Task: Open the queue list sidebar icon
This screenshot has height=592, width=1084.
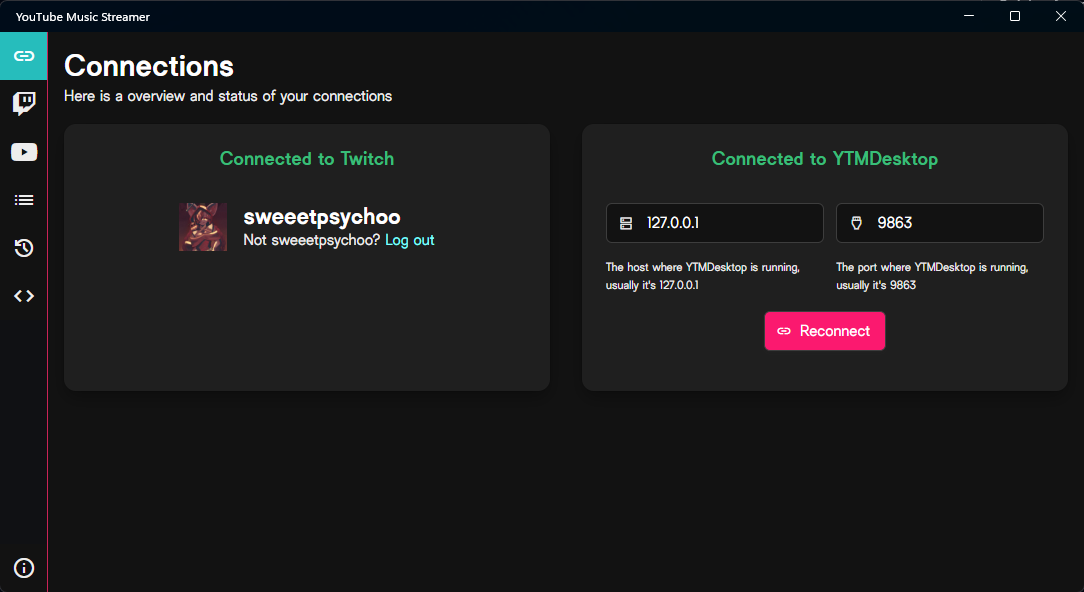Action: [24, 200]
